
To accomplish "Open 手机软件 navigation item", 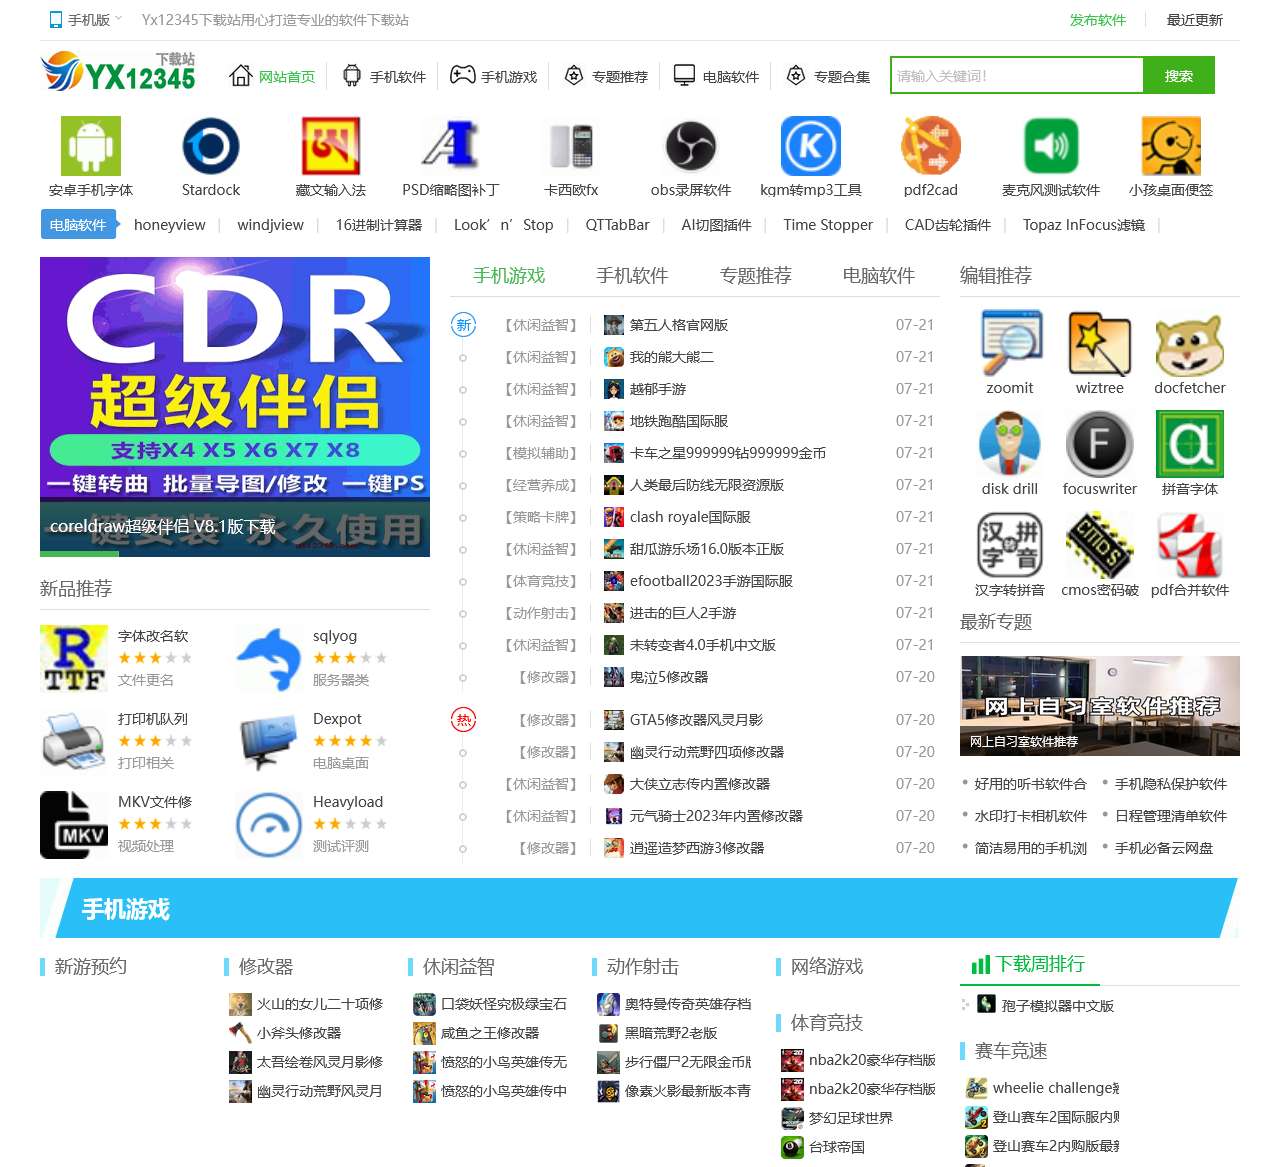I will [x=384, y=76].
